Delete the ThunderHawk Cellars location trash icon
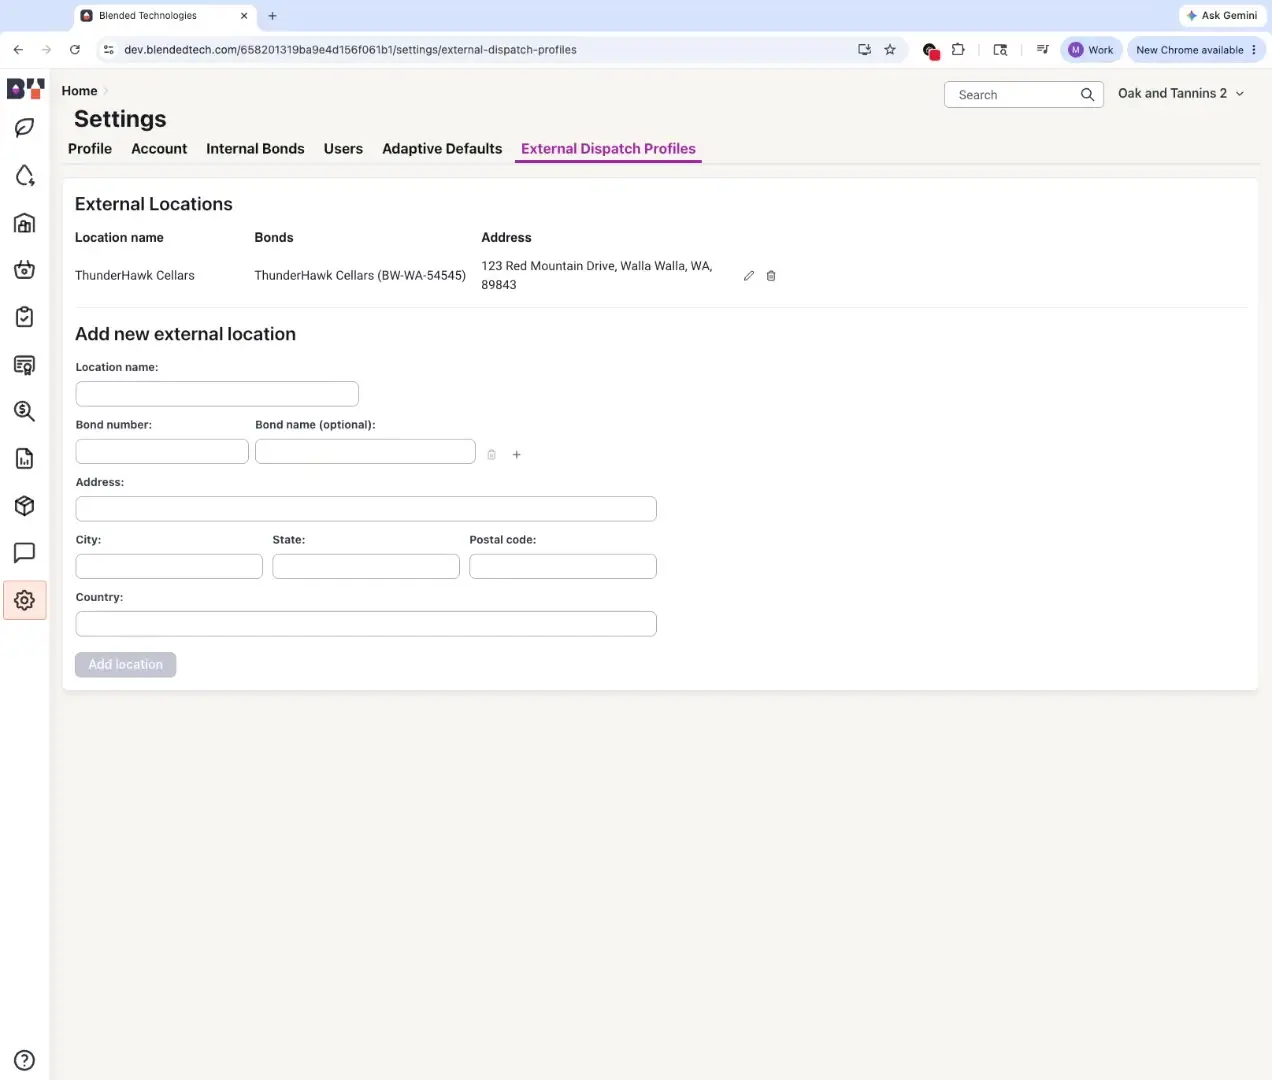Screen dimensions: 1272x1080 click(771, 276)
